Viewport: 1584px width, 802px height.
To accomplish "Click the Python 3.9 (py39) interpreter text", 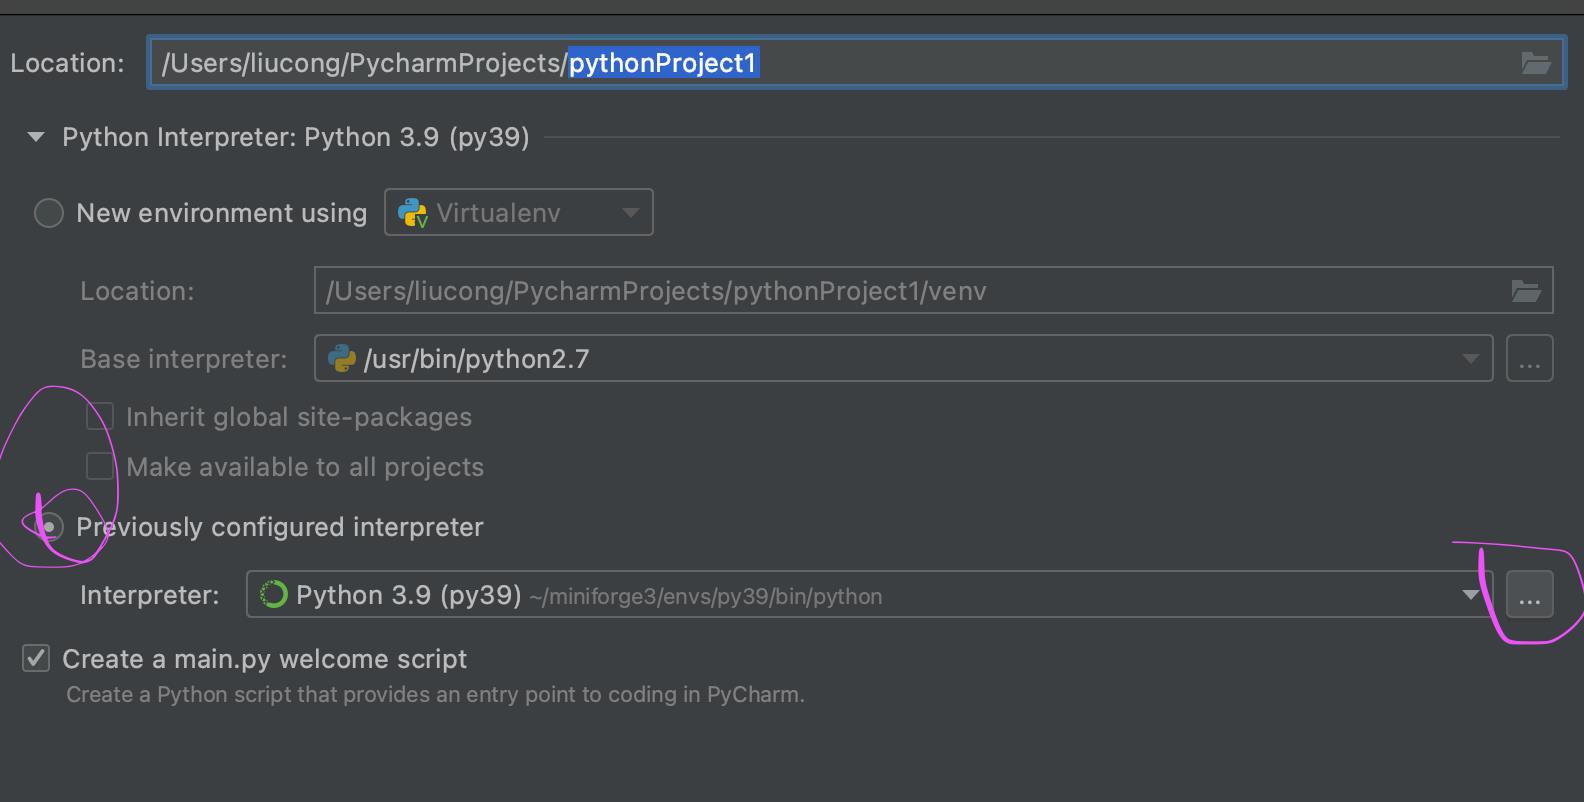I will (409, 595).
